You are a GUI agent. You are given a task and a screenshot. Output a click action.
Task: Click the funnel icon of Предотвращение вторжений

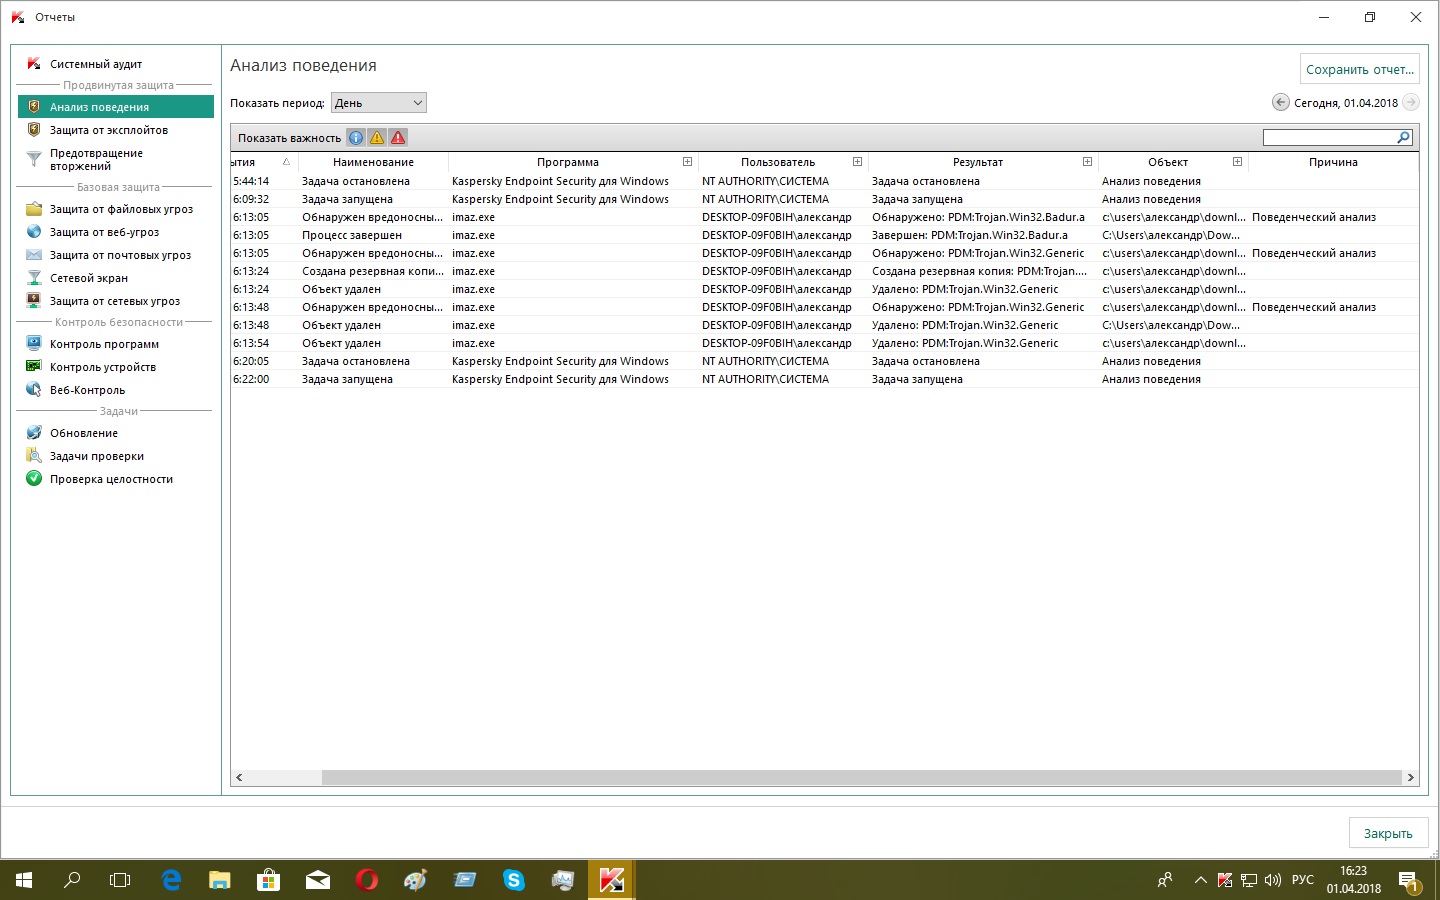(34, 158)
